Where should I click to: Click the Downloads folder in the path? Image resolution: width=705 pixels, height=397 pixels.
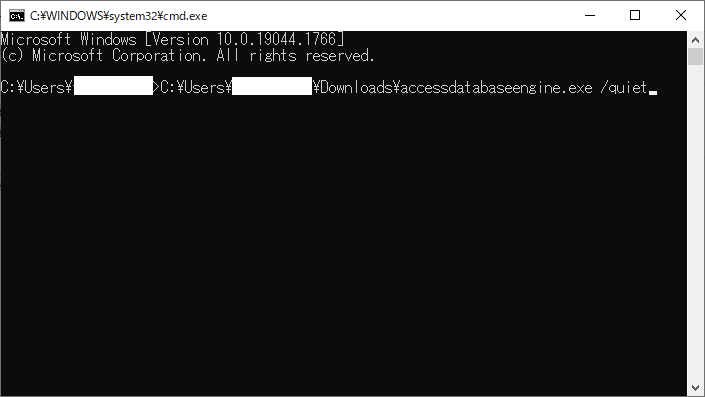click(x=356, y=88)
